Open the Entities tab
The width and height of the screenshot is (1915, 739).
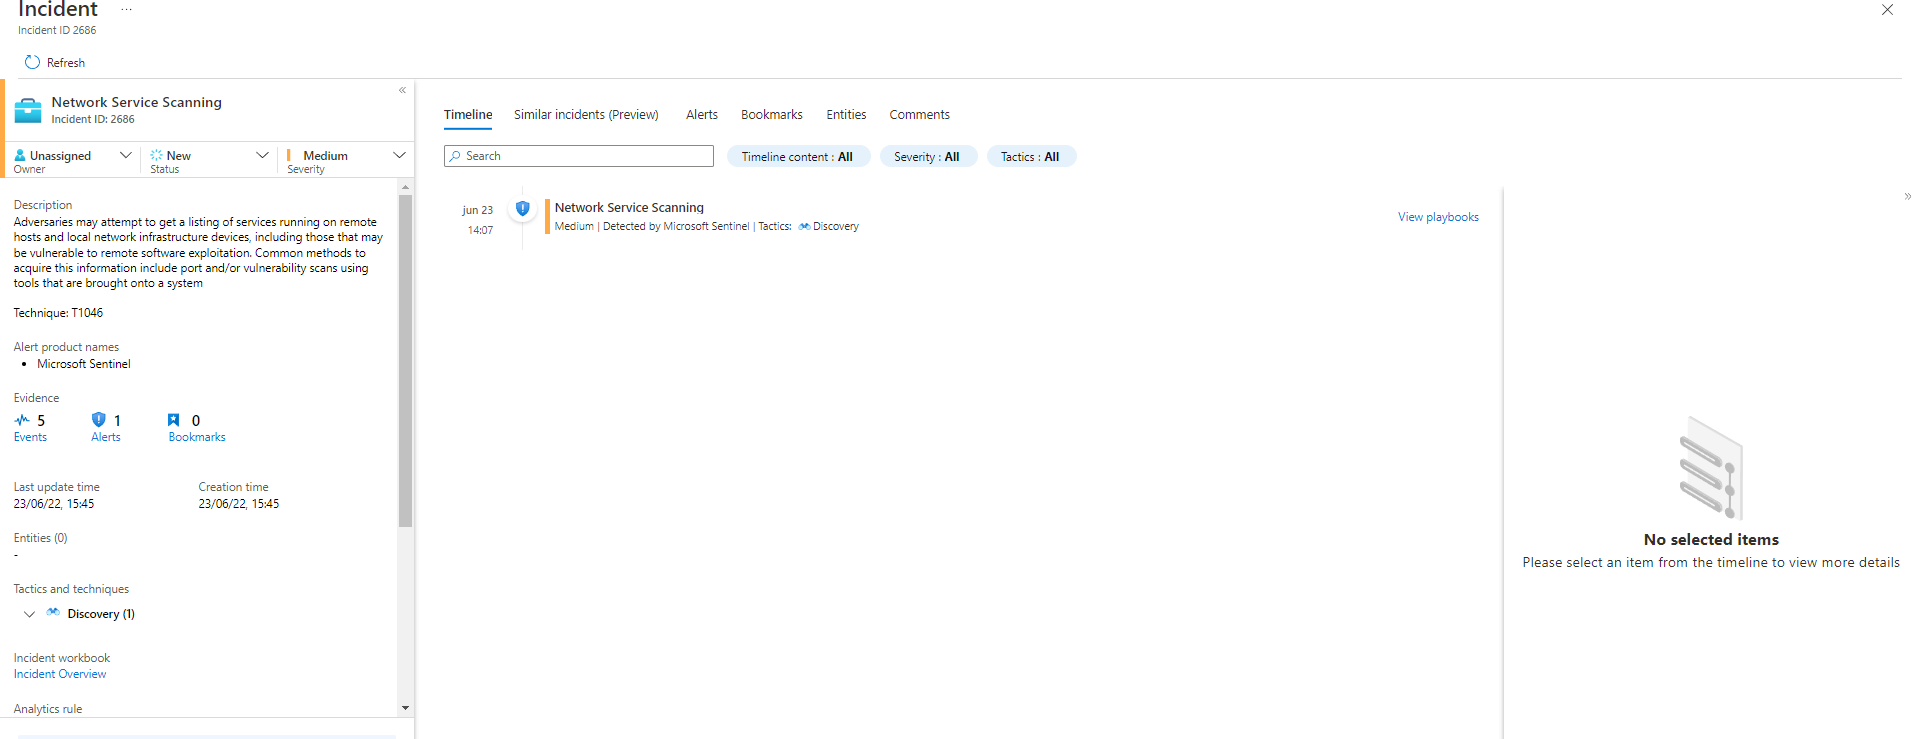click(x=846, y=115)
